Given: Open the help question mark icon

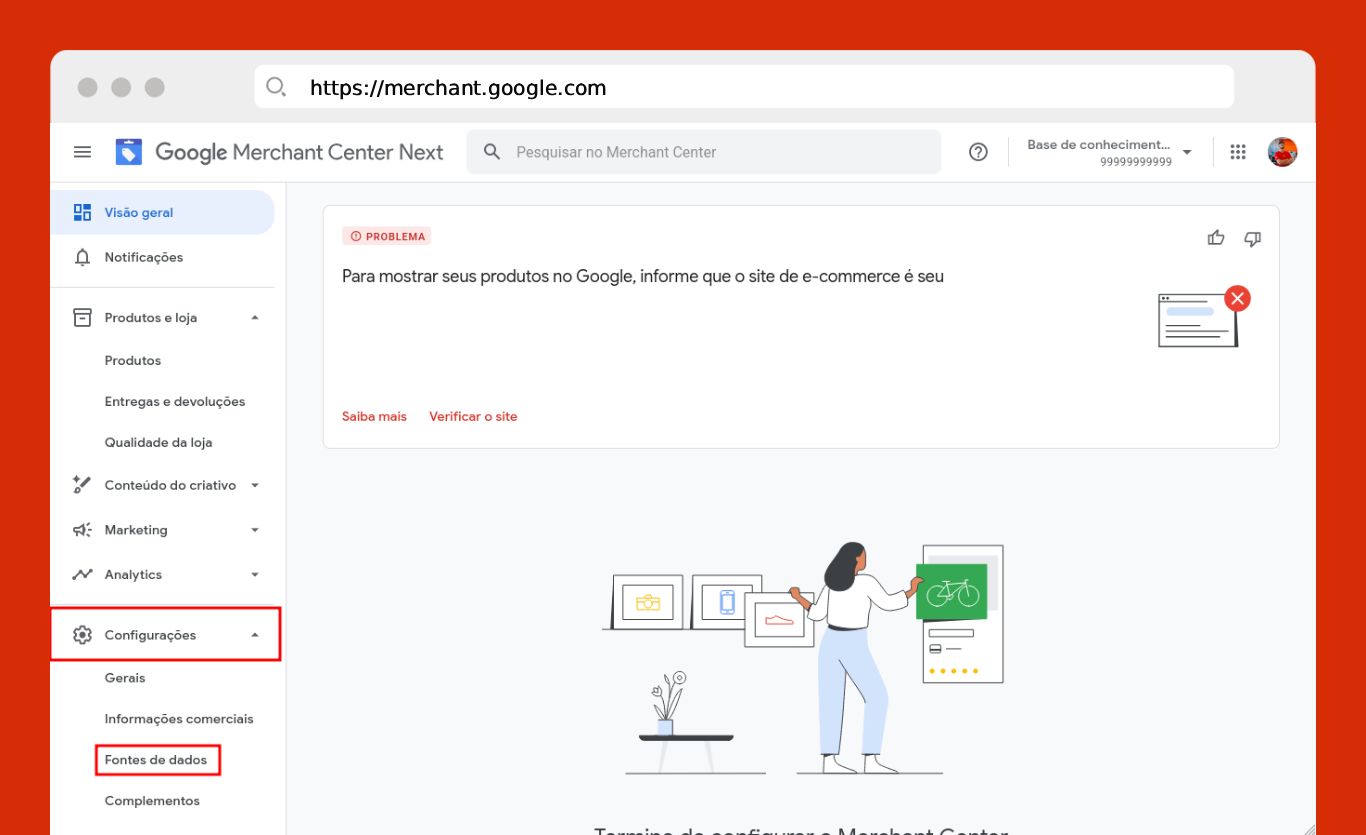Looking at the screenshot, I should (x=978, y=152).
